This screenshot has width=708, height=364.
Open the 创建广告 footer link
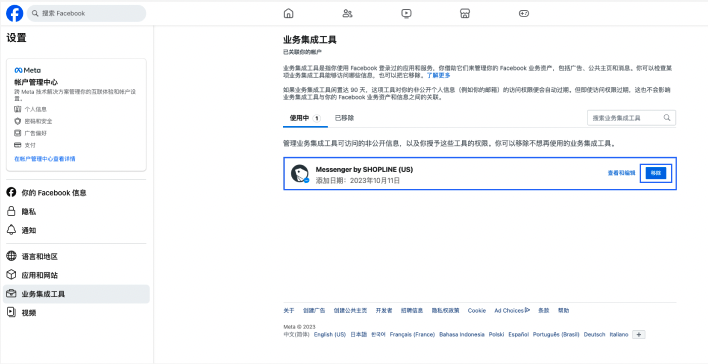(x=314, y=311)
